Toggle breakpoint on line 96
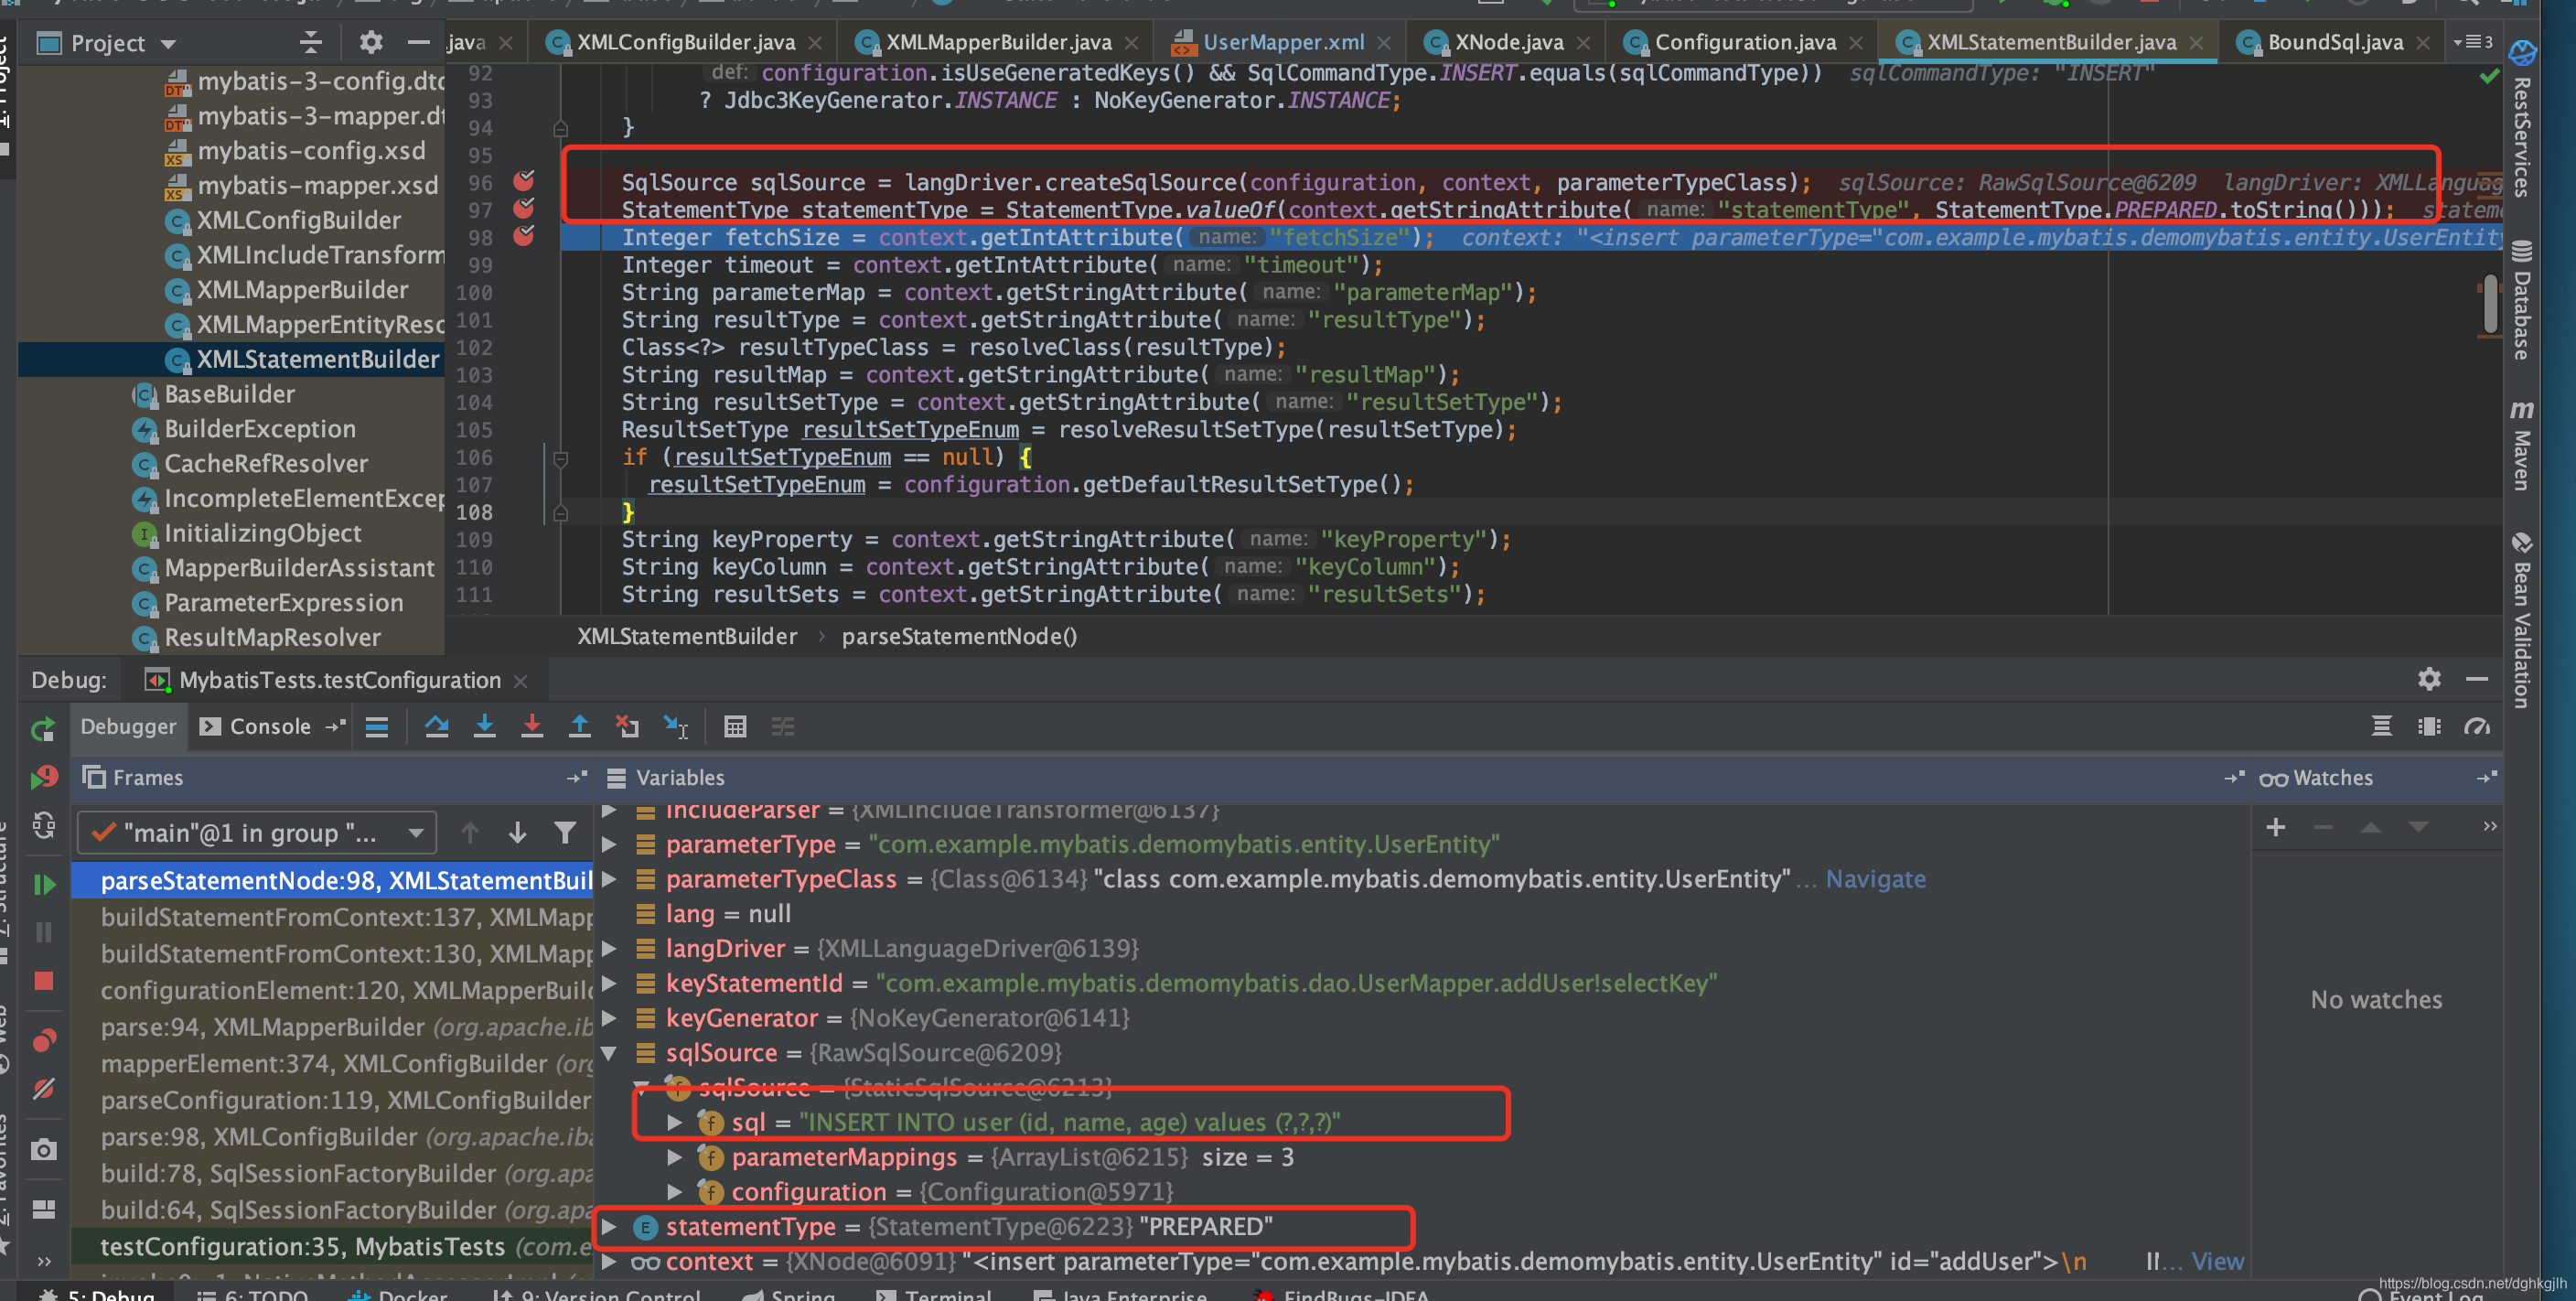 [524, 181]
